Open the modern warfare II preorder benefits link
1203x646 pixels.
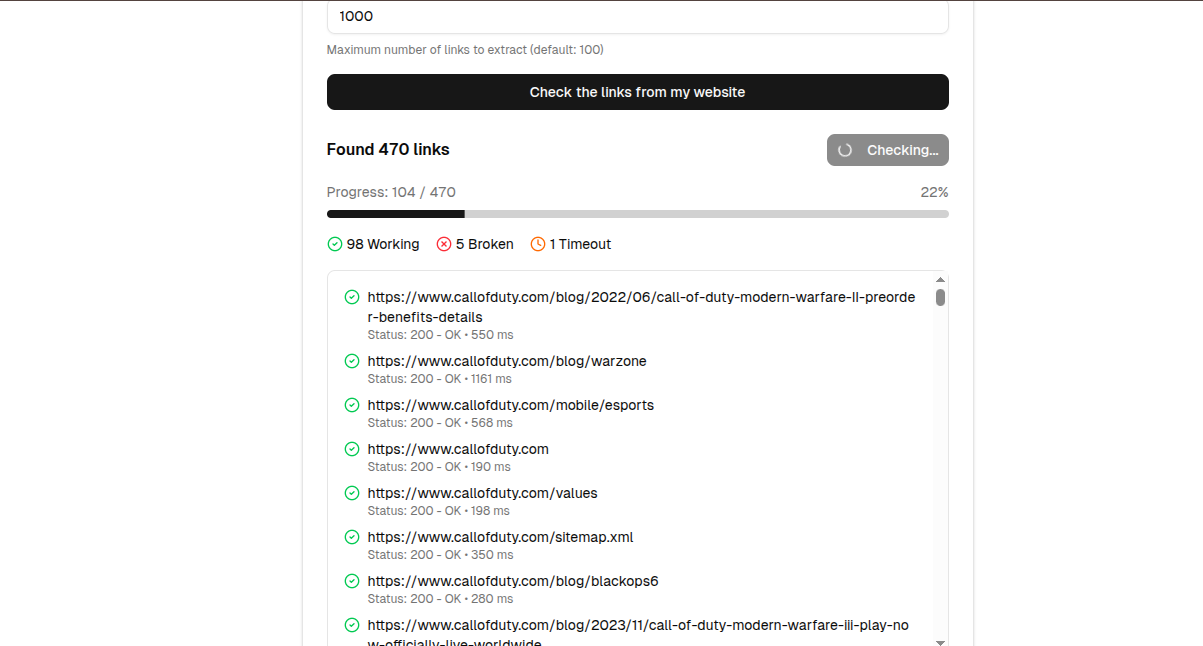click(641, 297)
